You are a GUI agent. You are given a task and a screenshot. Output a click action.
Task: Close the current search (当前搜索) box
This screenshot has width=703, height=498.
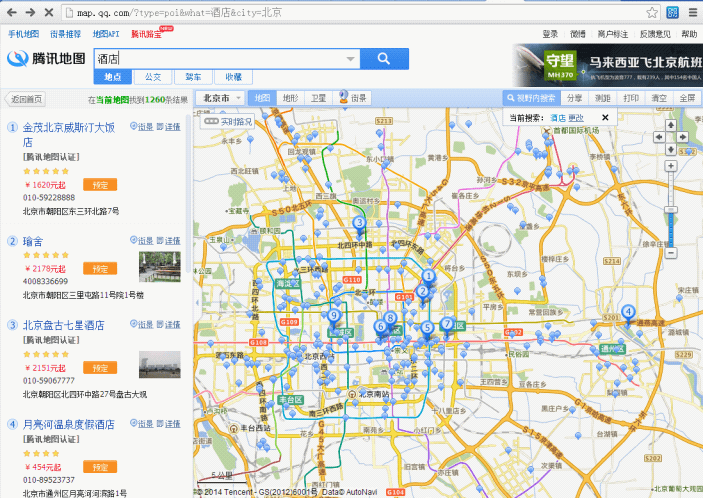(x=605, y=117)
